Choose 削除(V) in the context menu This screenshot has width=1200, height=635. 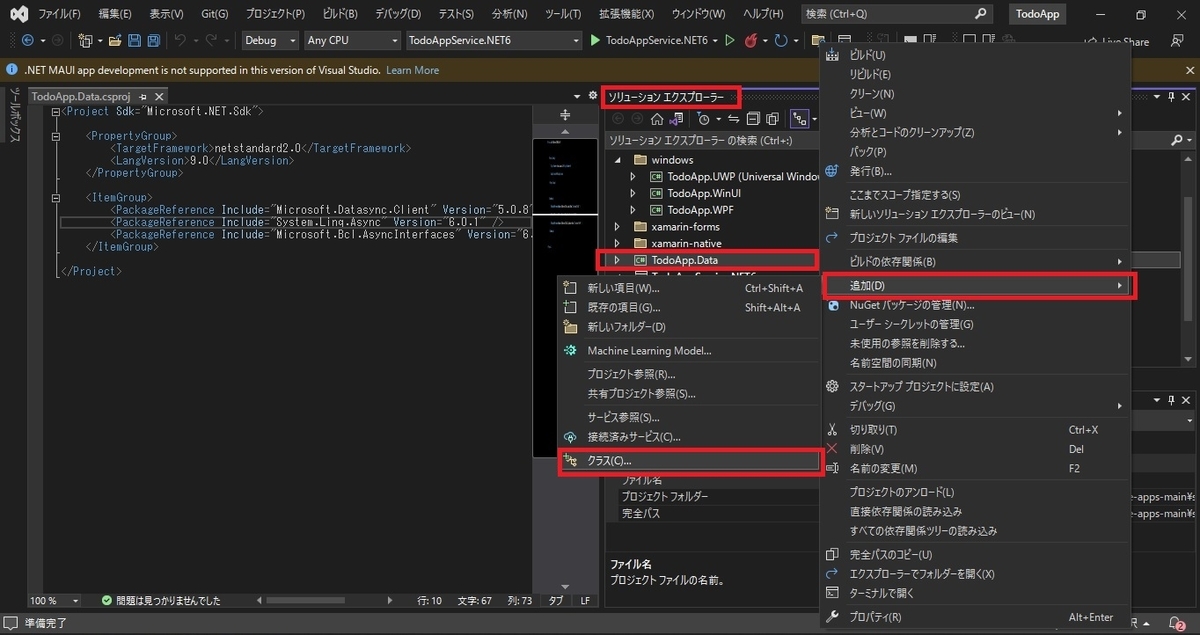[976, 449]
